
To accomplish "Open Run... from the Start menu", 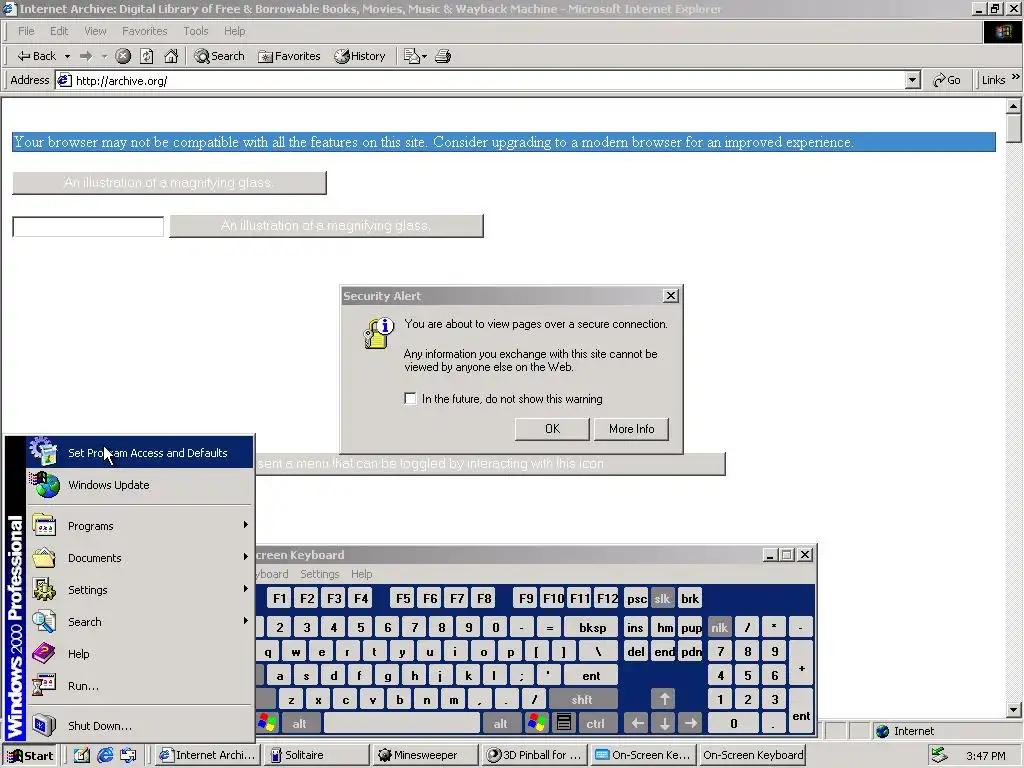I will coord(139,686).
